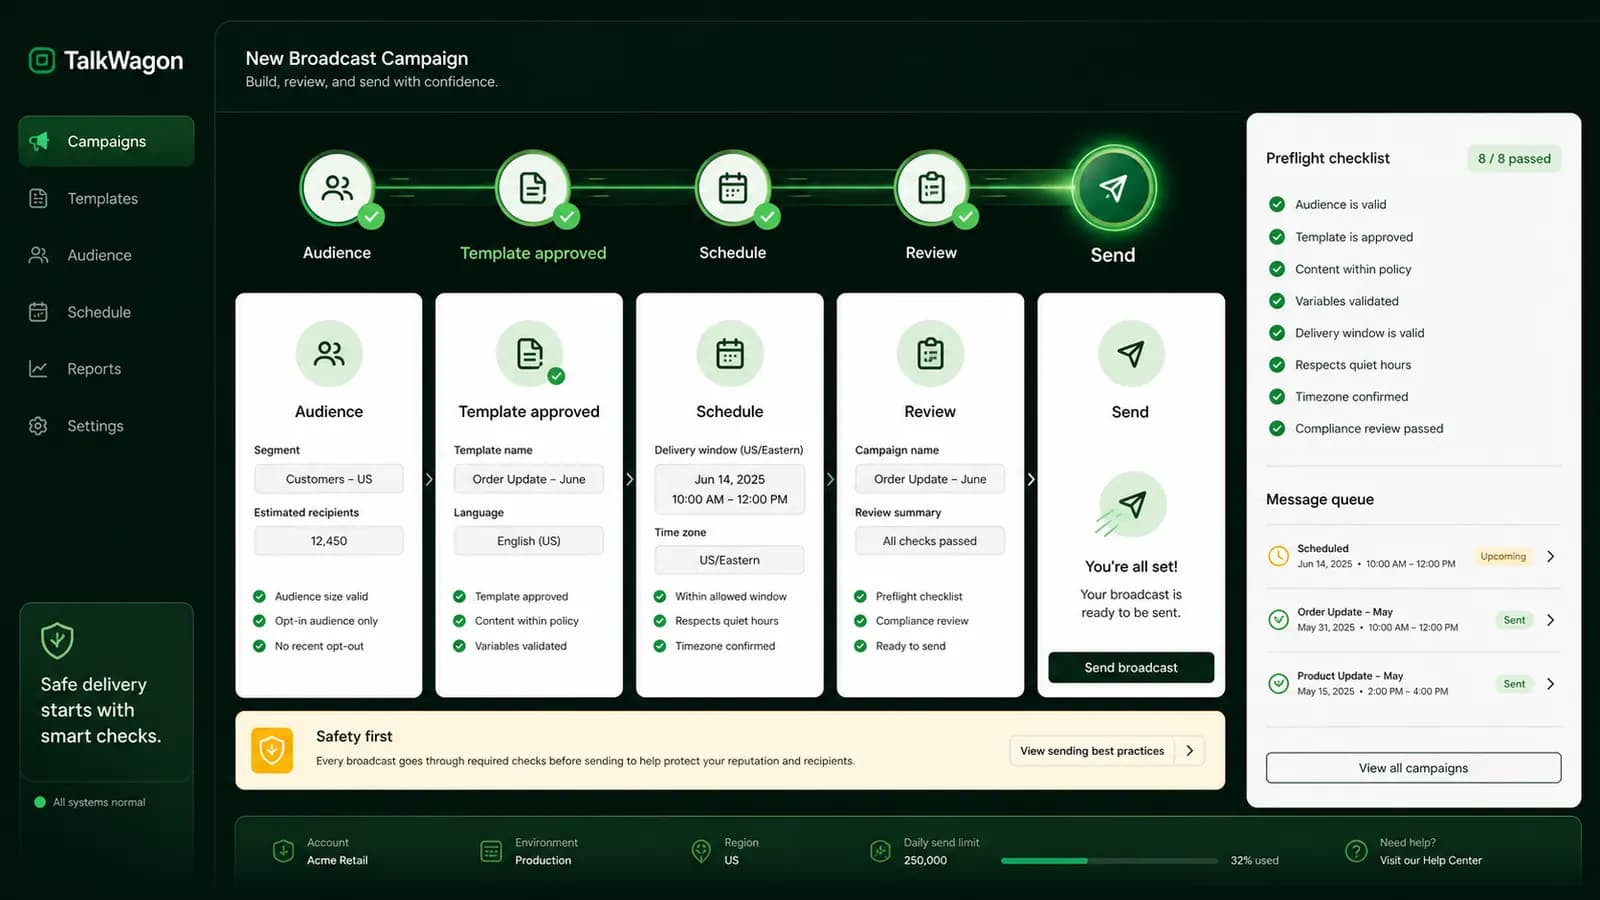Open the US/Eastern time zone selector
This screenshot has width=1600, height=900.
coord(730,560)
